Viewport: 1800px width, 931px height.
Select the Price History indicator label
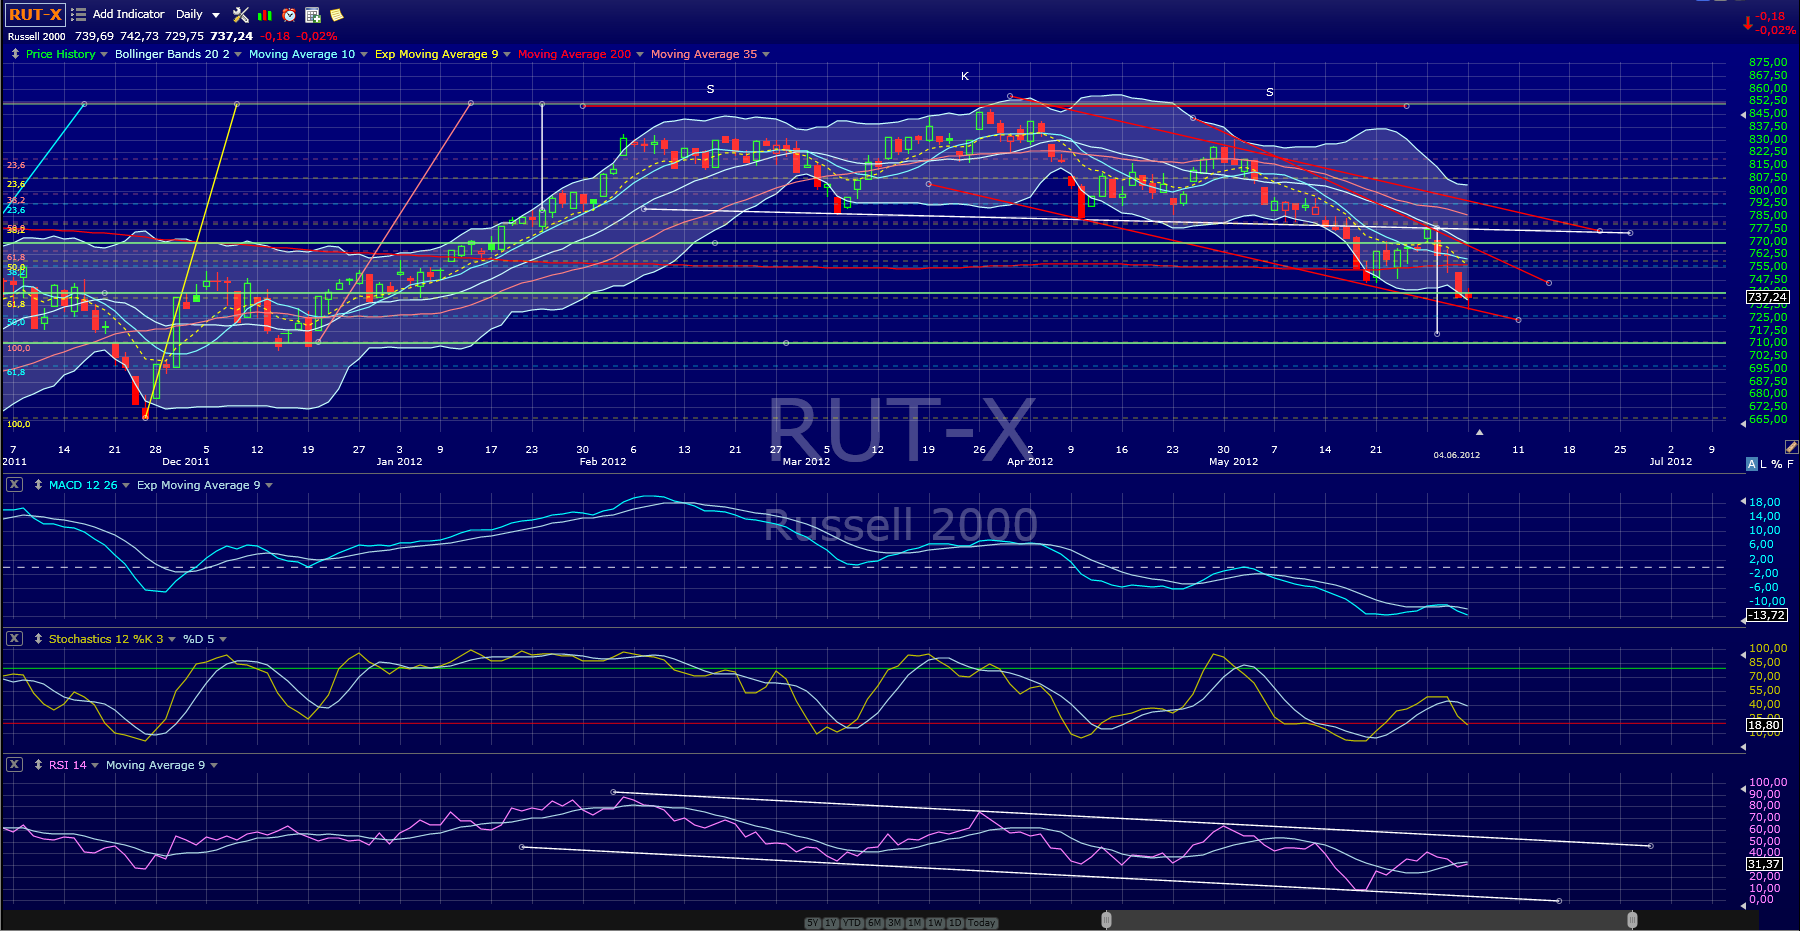[61, 54]
